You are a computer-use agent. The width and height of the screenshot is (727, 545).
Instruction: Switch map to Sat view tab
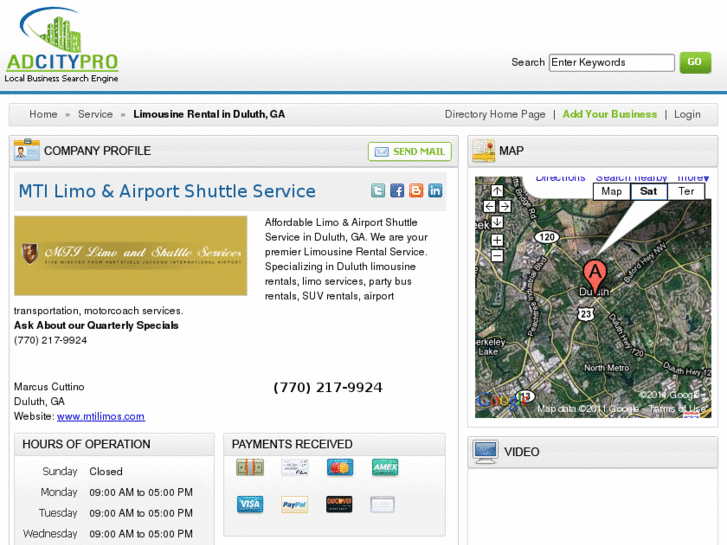(649, 191)
